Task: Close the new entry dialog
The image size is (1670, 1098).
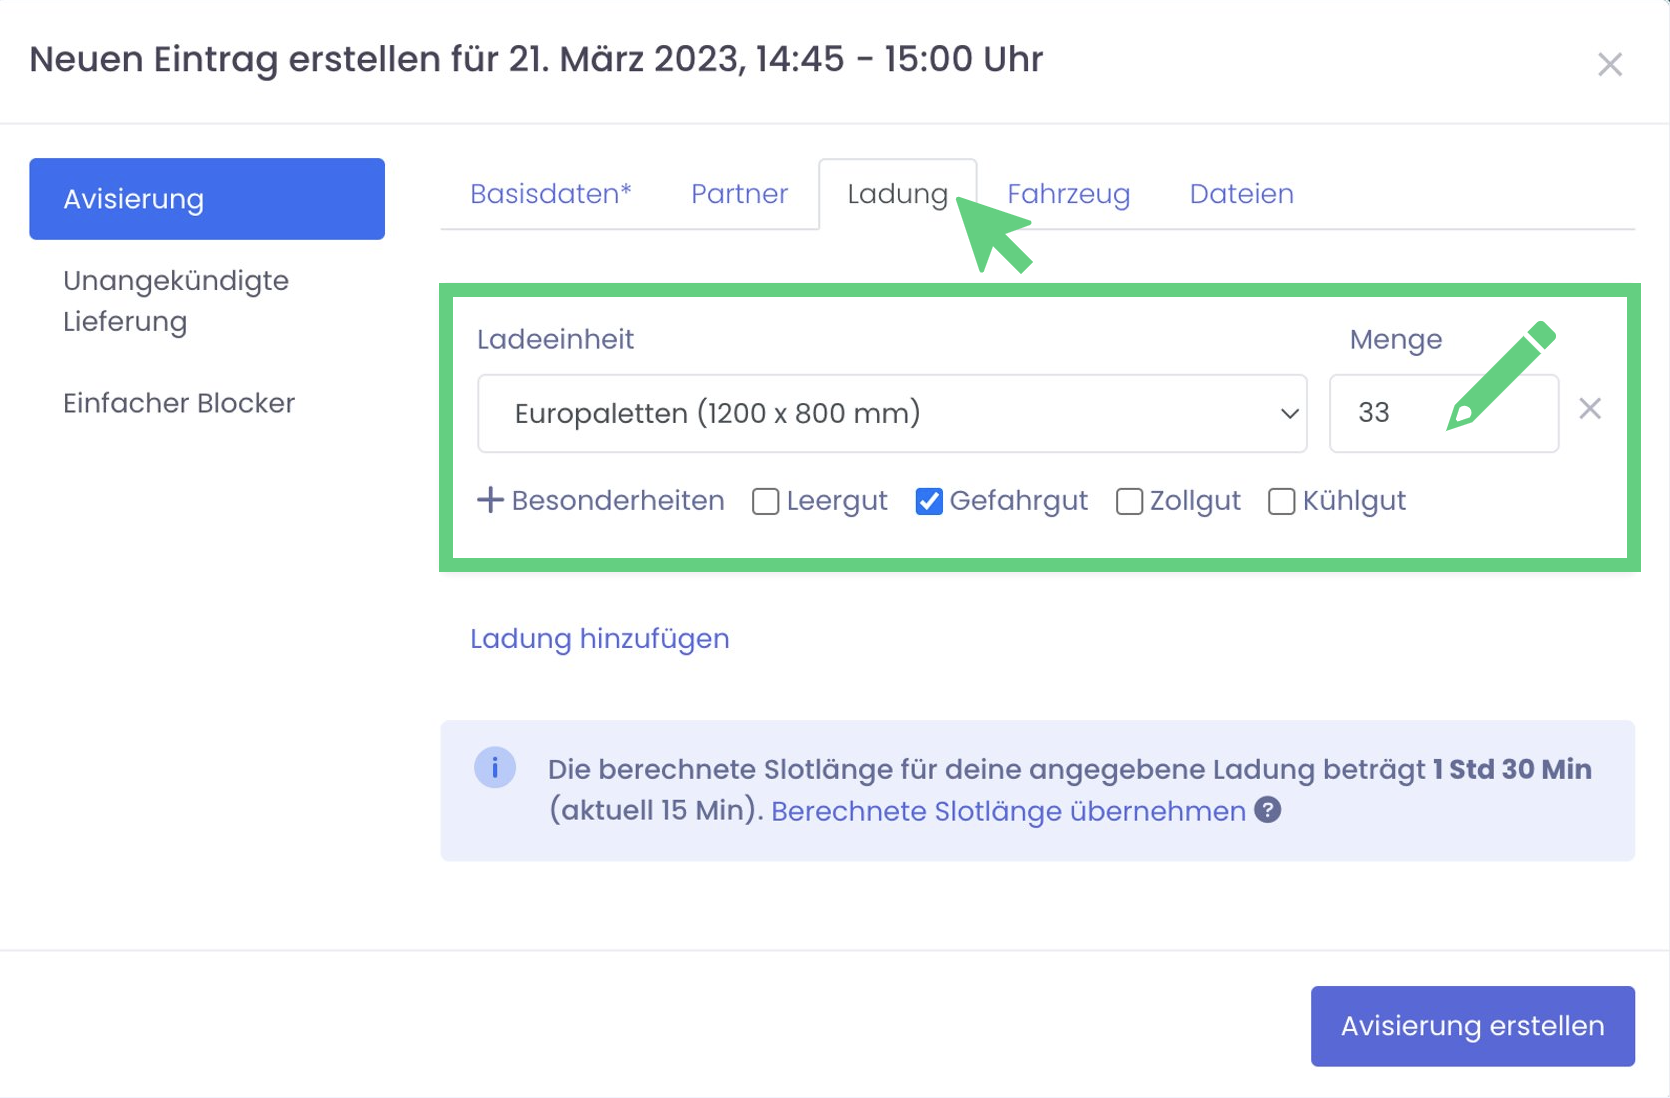Action: click(1609, 65)
